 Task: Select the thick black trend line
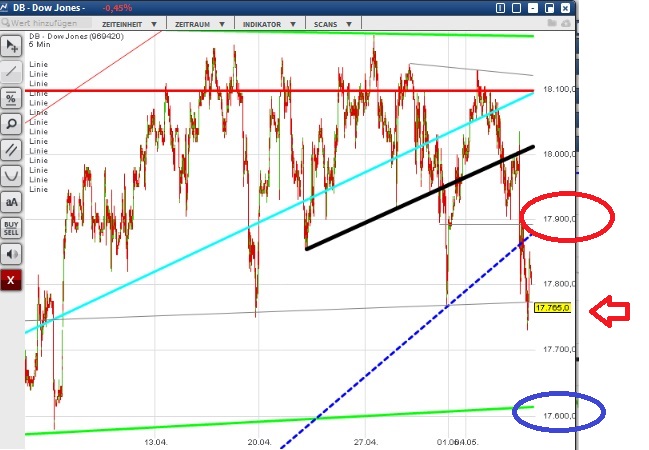tap(420, 197)
